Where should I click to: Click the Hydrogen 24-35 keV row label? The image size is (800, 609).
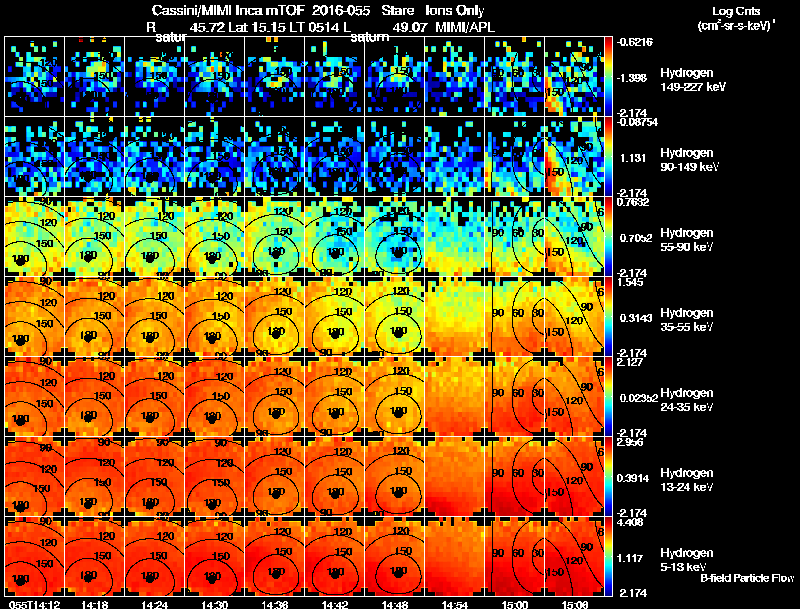pos(686,400)
